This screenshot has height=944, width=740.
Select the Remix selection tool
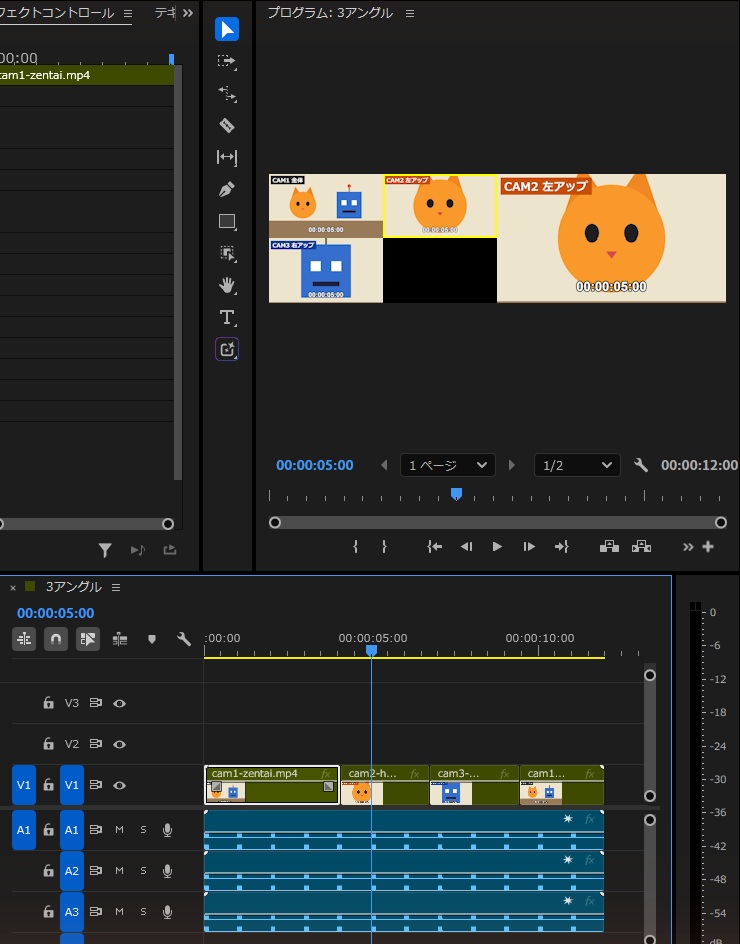pos(227,253)
